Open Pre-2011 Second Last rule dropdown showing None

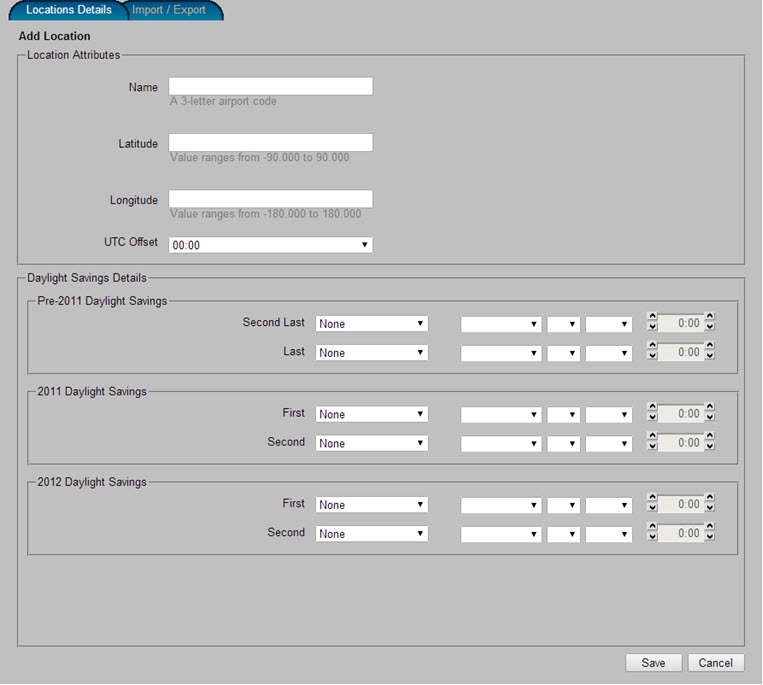372,324
